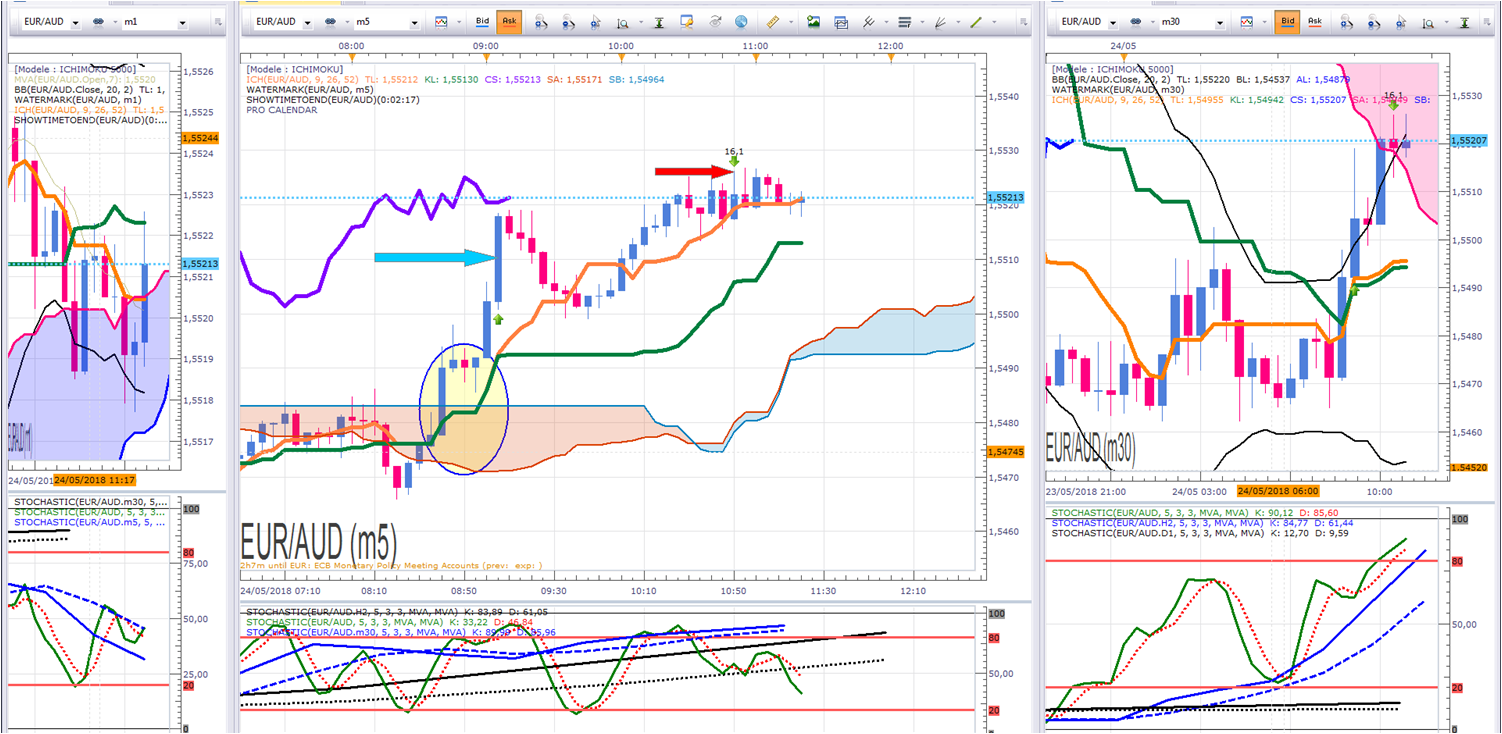Toggle Ask prices on the m30 chart
Screen dimensions: 1502x734
tap(1315, 21)
